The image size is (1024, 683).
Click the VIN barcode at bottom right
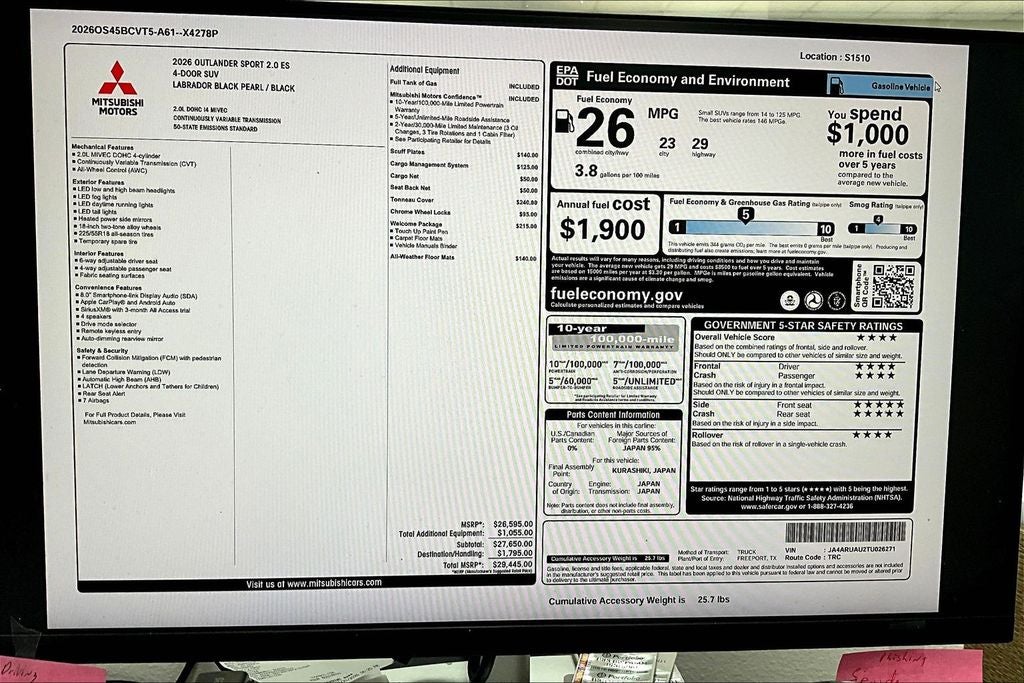tap(845, 532)
